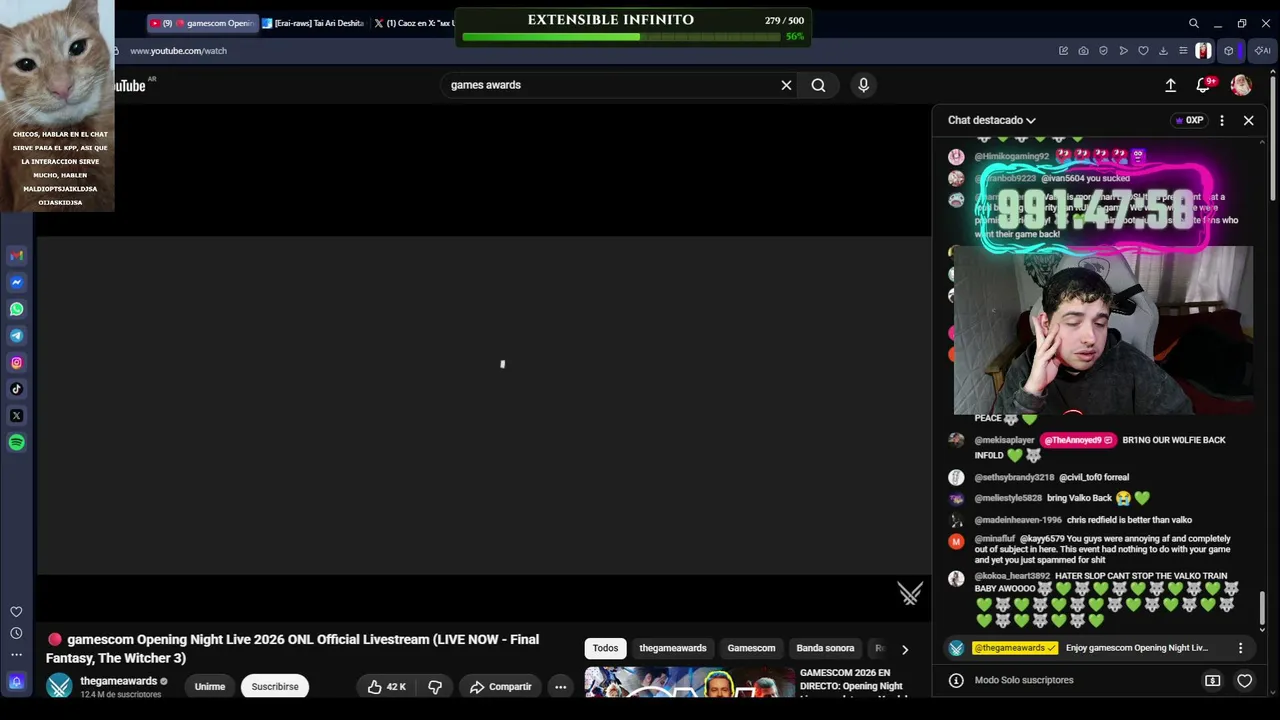Viewport: 1280px width, 720px height.
Task: Open Telegram in the browser sidebar
Action: pyautogui.click(x=16, y=336)
